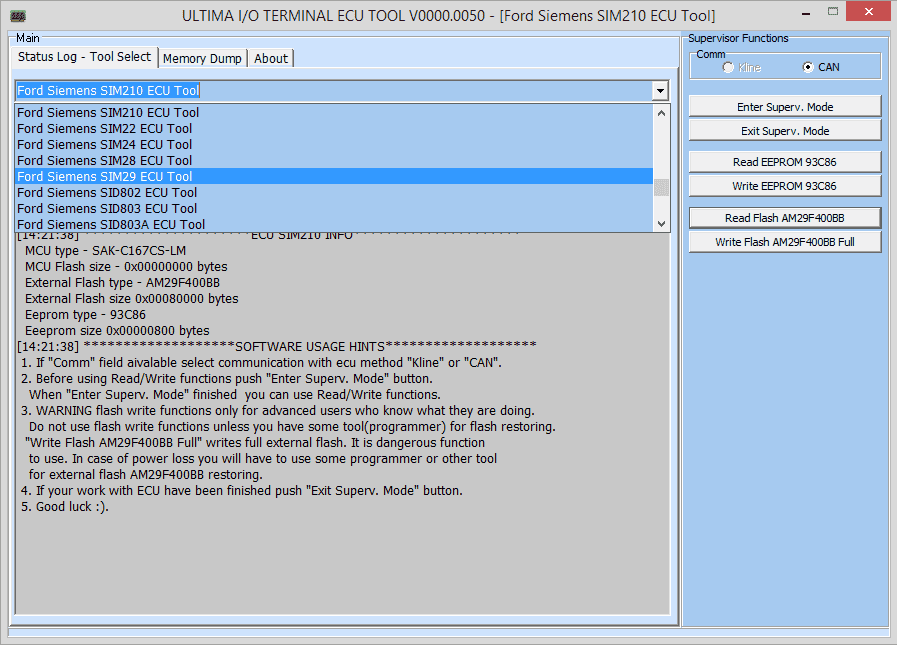Close the ULTIMA ECU Tool window

pos(868,12)
